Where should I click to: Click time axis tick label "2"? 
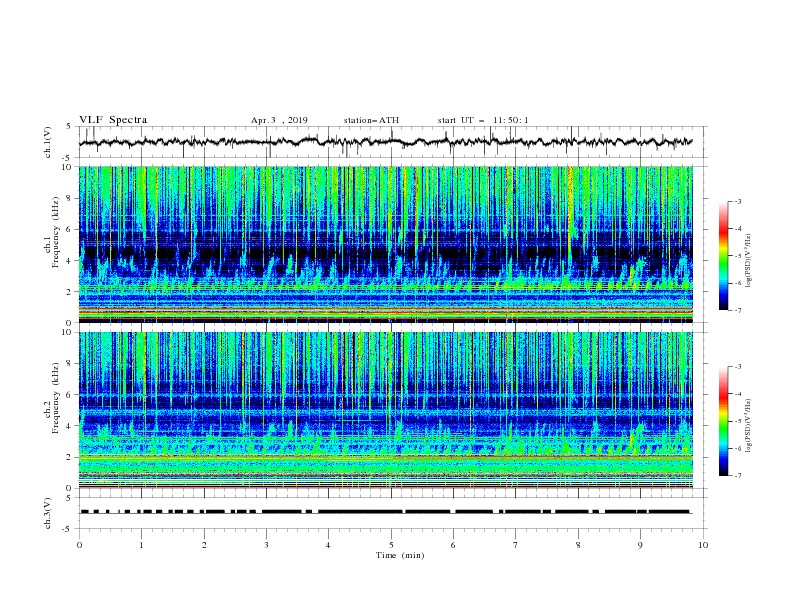click(204, 545)
